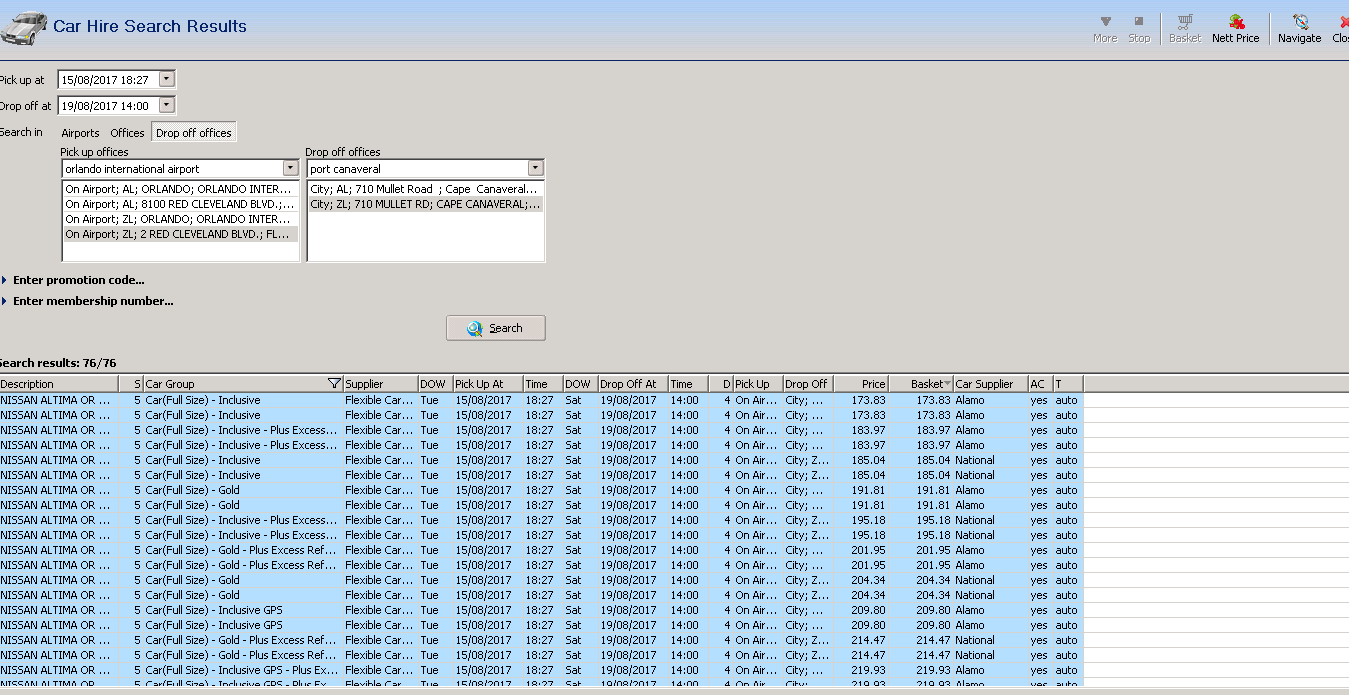The height and width of the screenshot is (695, 1349).
Task: Click Car Group cell 'Car(Full Size) - Inclusive GPS' first row
Action: (243, 610)
